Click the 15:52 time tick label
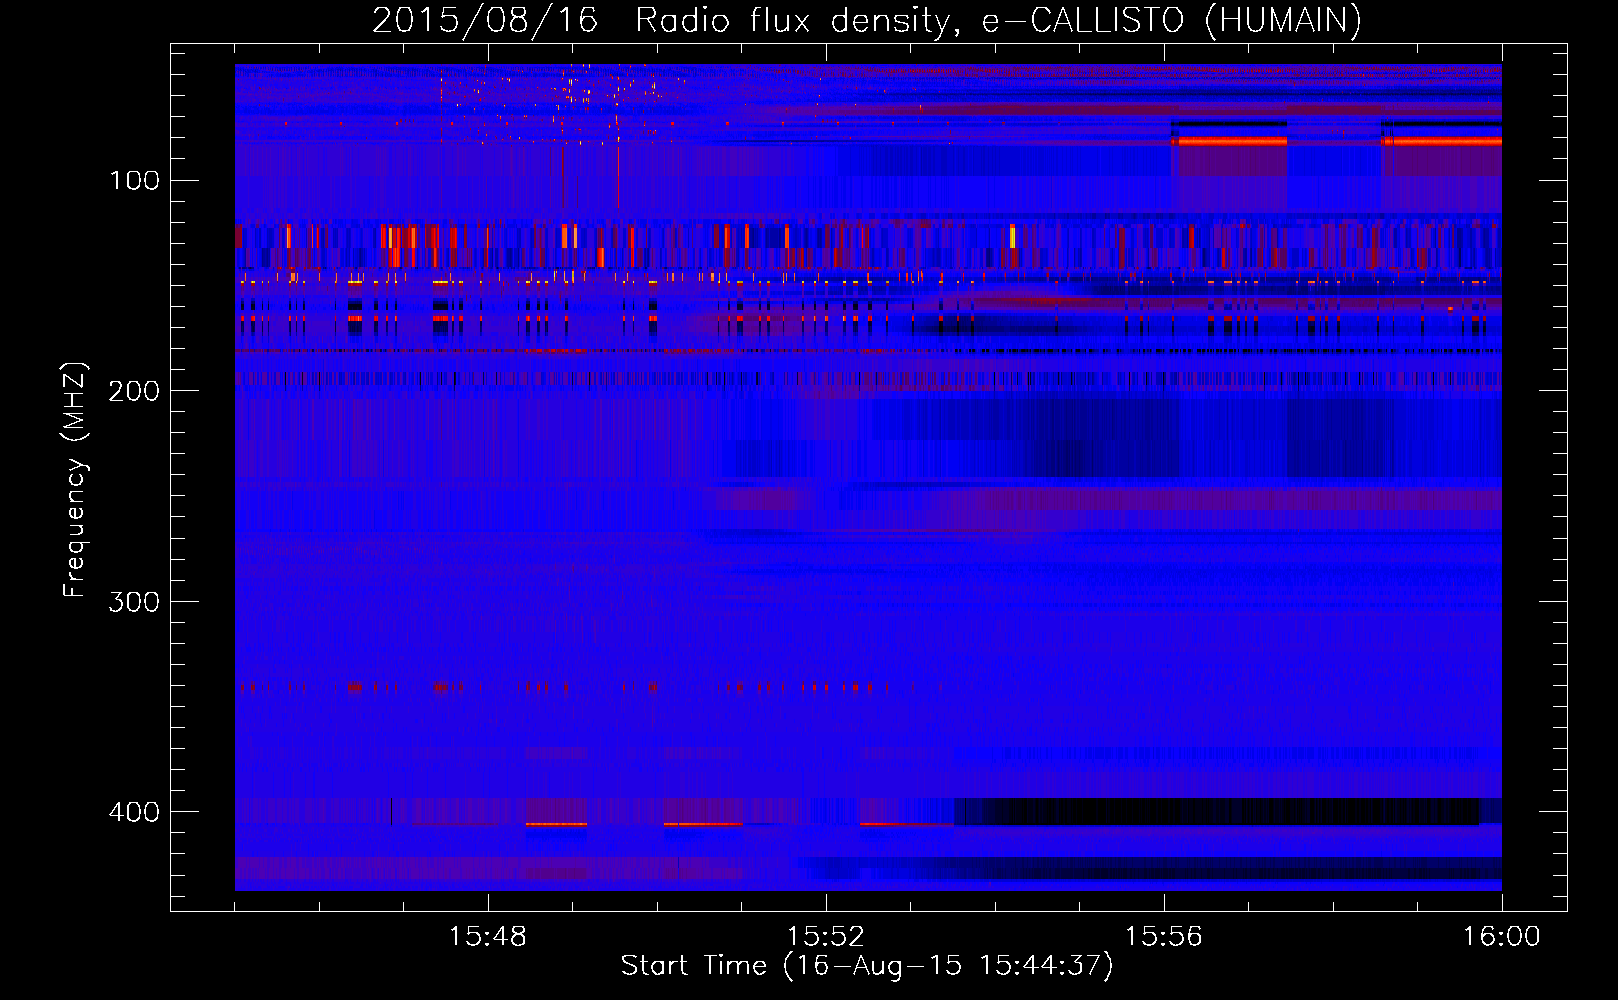This screenshot has height=1000, width=1618. click(x=826, y=937)
